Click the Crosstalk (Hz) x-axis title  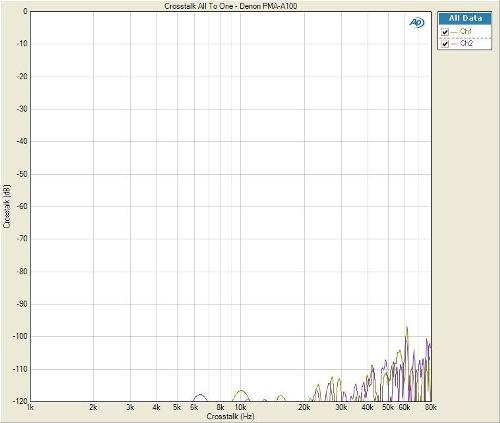[230, 416]
